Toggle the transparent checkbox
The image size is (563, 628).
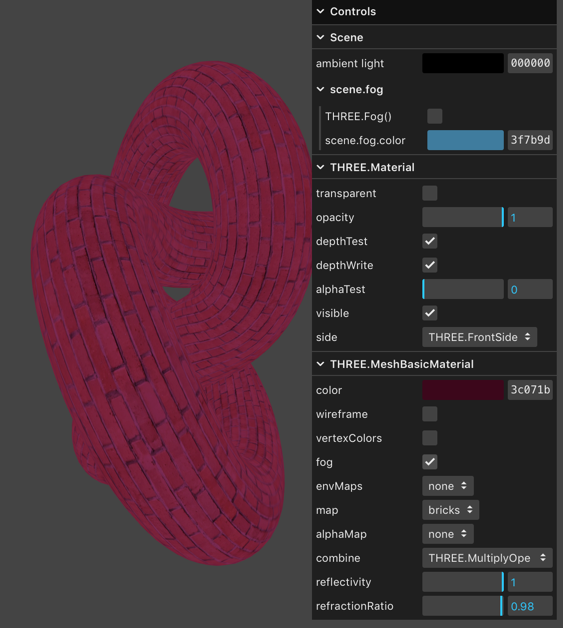coord(430,193)
